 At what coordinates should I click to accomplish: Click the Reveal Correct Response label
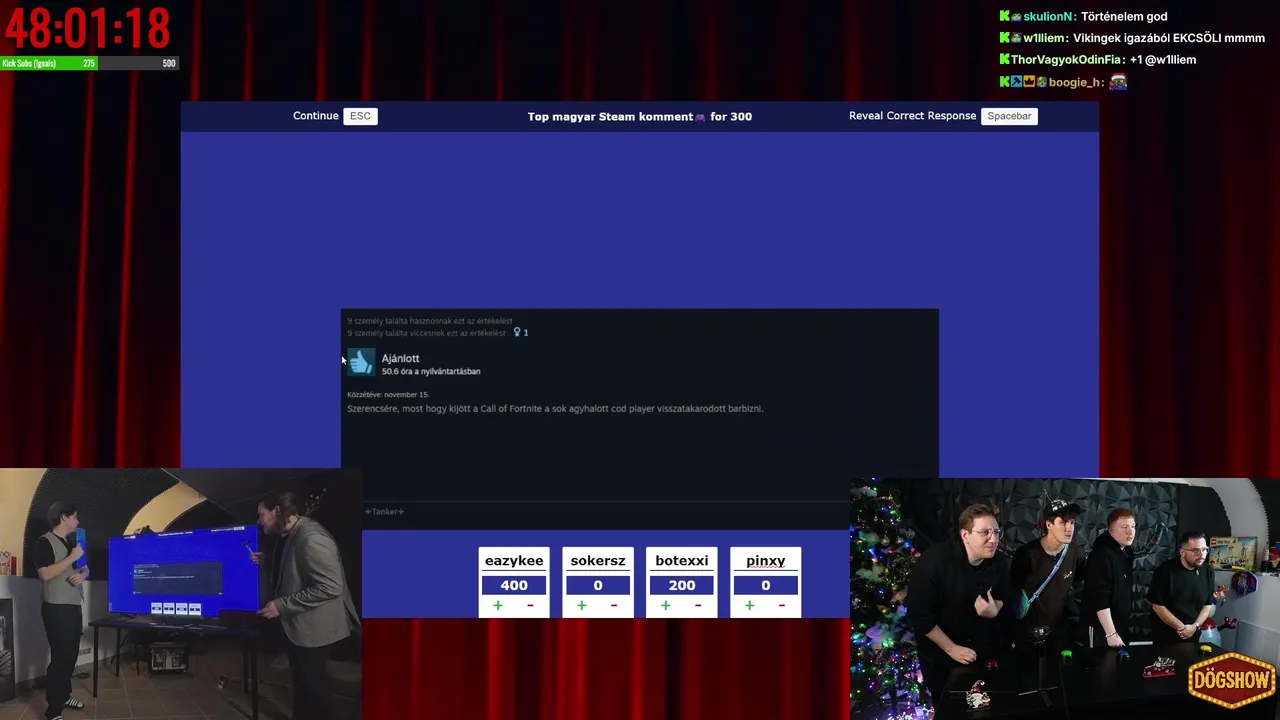912,116
